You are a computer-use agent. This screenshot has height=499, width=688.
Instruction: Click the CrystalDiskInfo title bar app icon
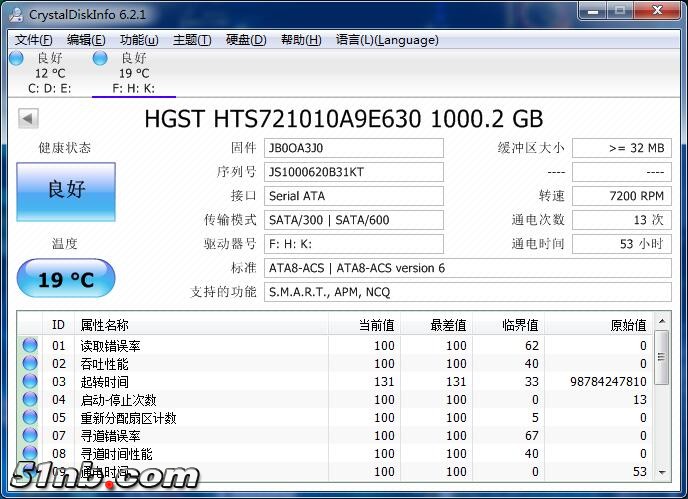[x=16, y=14]
